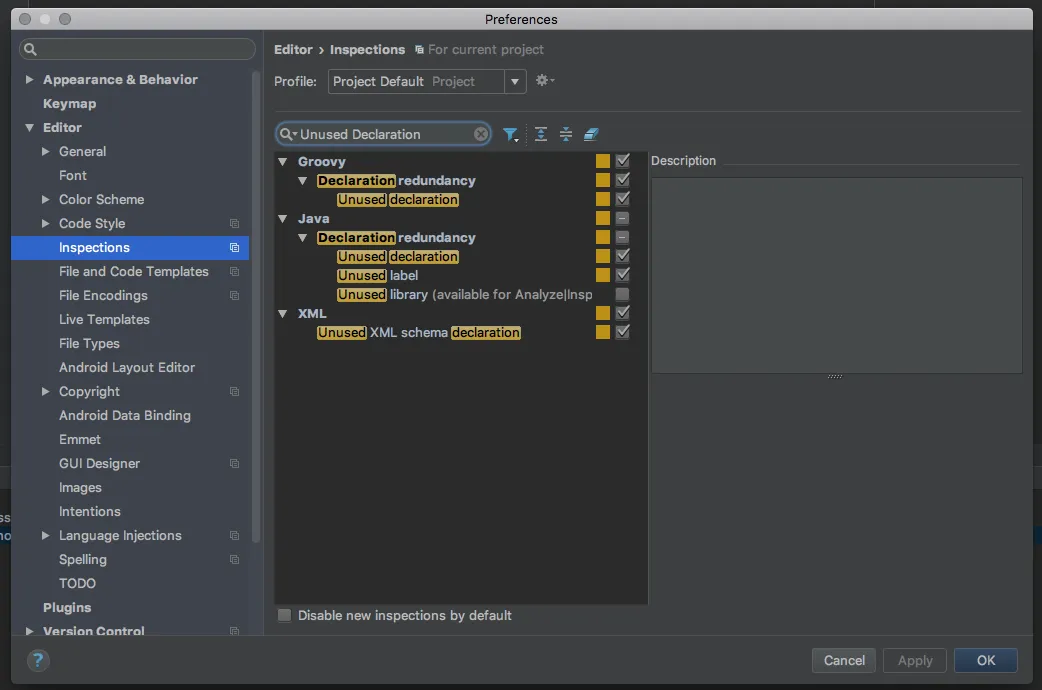
Task: Click the Expand All toolbar icon
Action: coord(541,134)
